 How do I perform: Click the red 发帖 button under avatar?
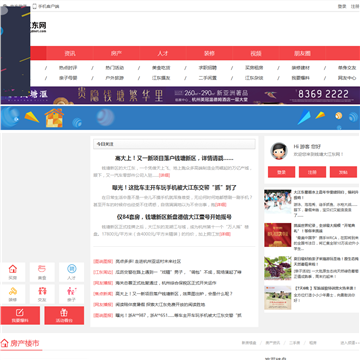343,172
